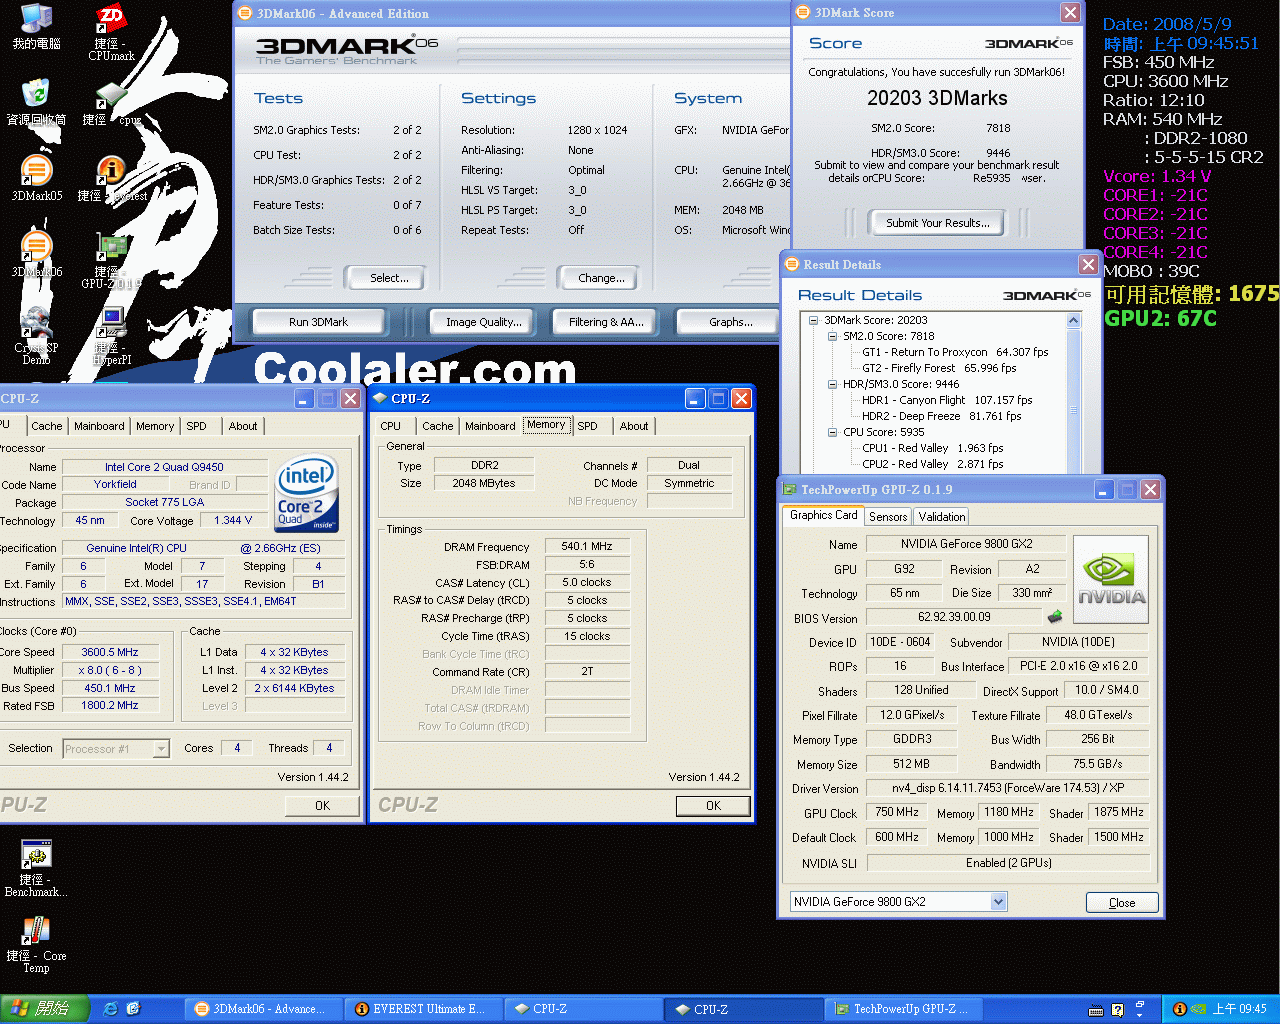Select the Graphics Card tab in GPU-Z

coord(823,515)
